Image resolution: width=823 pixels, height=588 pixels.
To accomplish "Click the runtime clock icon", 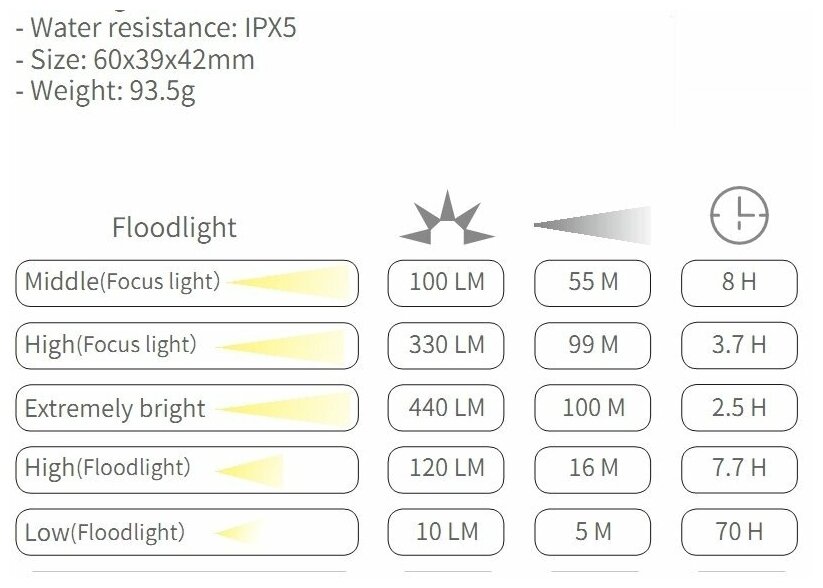I will tap(739, 215).
